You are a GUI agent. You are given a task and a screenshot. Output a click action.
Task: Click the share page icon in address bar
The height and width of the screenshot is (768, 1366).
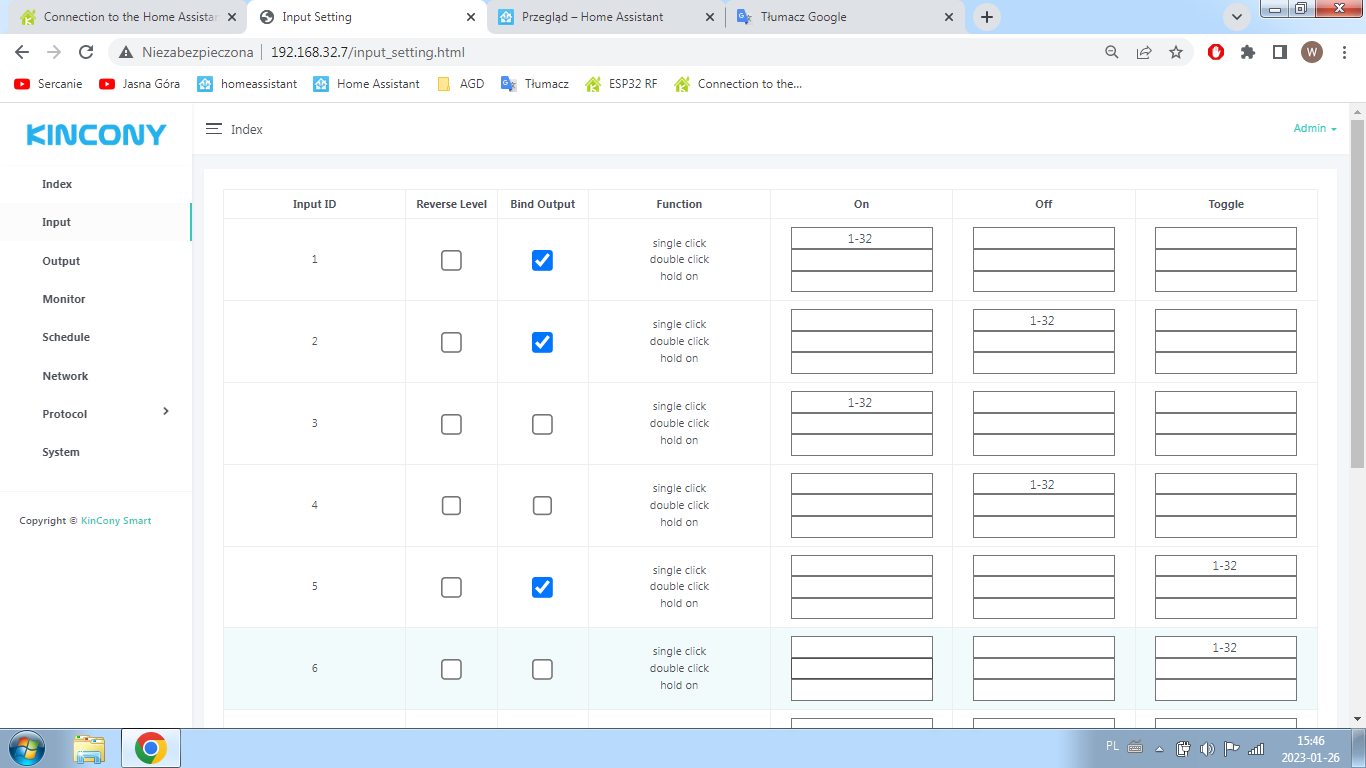click(x=1144, y=52)
